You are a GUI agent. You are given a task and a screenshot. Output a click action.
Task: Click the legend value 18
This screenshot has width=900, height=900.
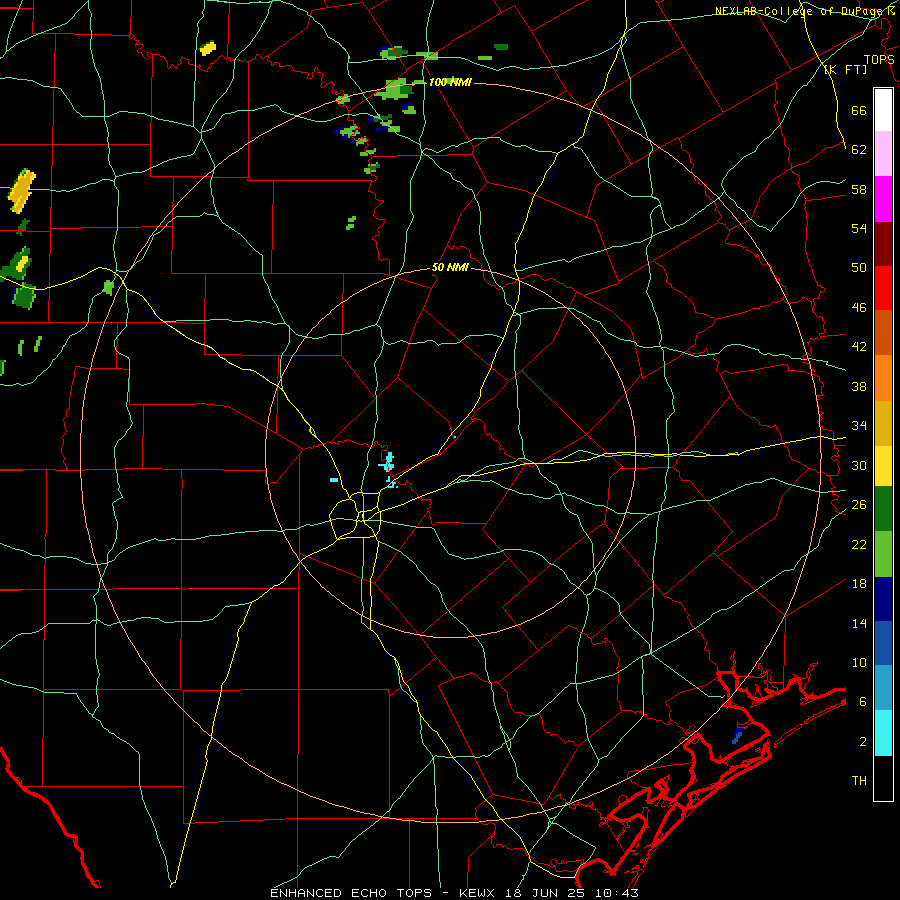click(x=859, y=584)
